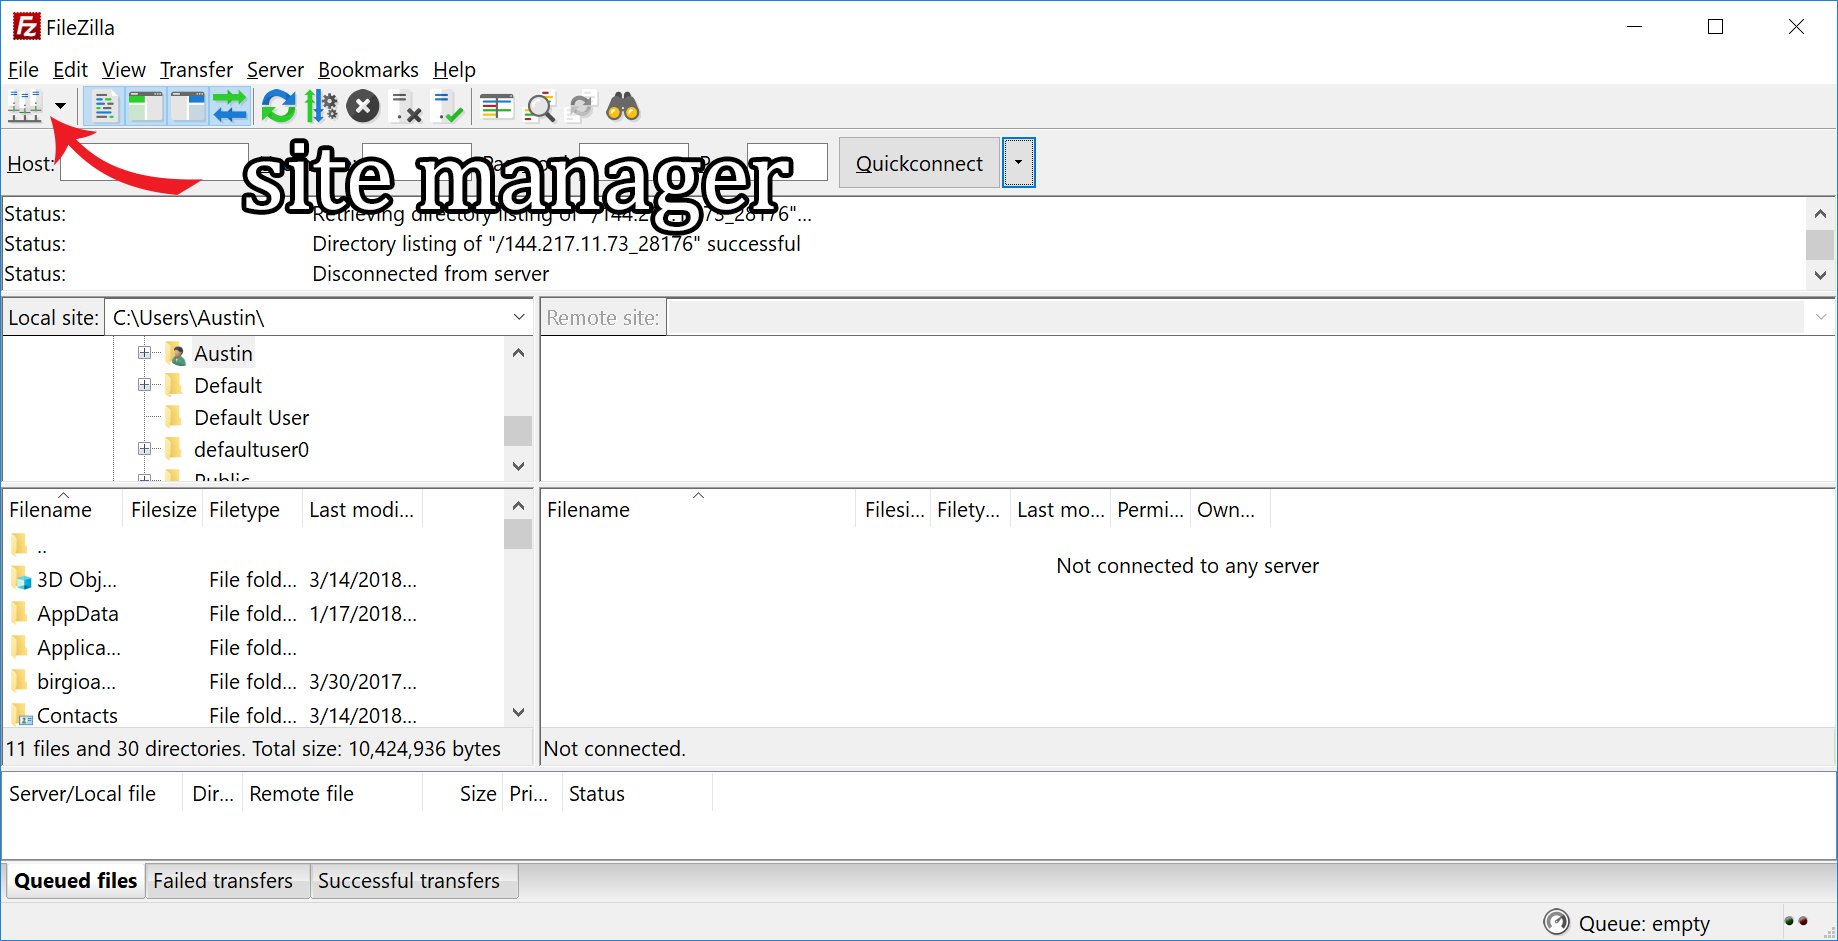Sort local files by Filetype column
1838x941 pixels.
click(x=252, y=509)
